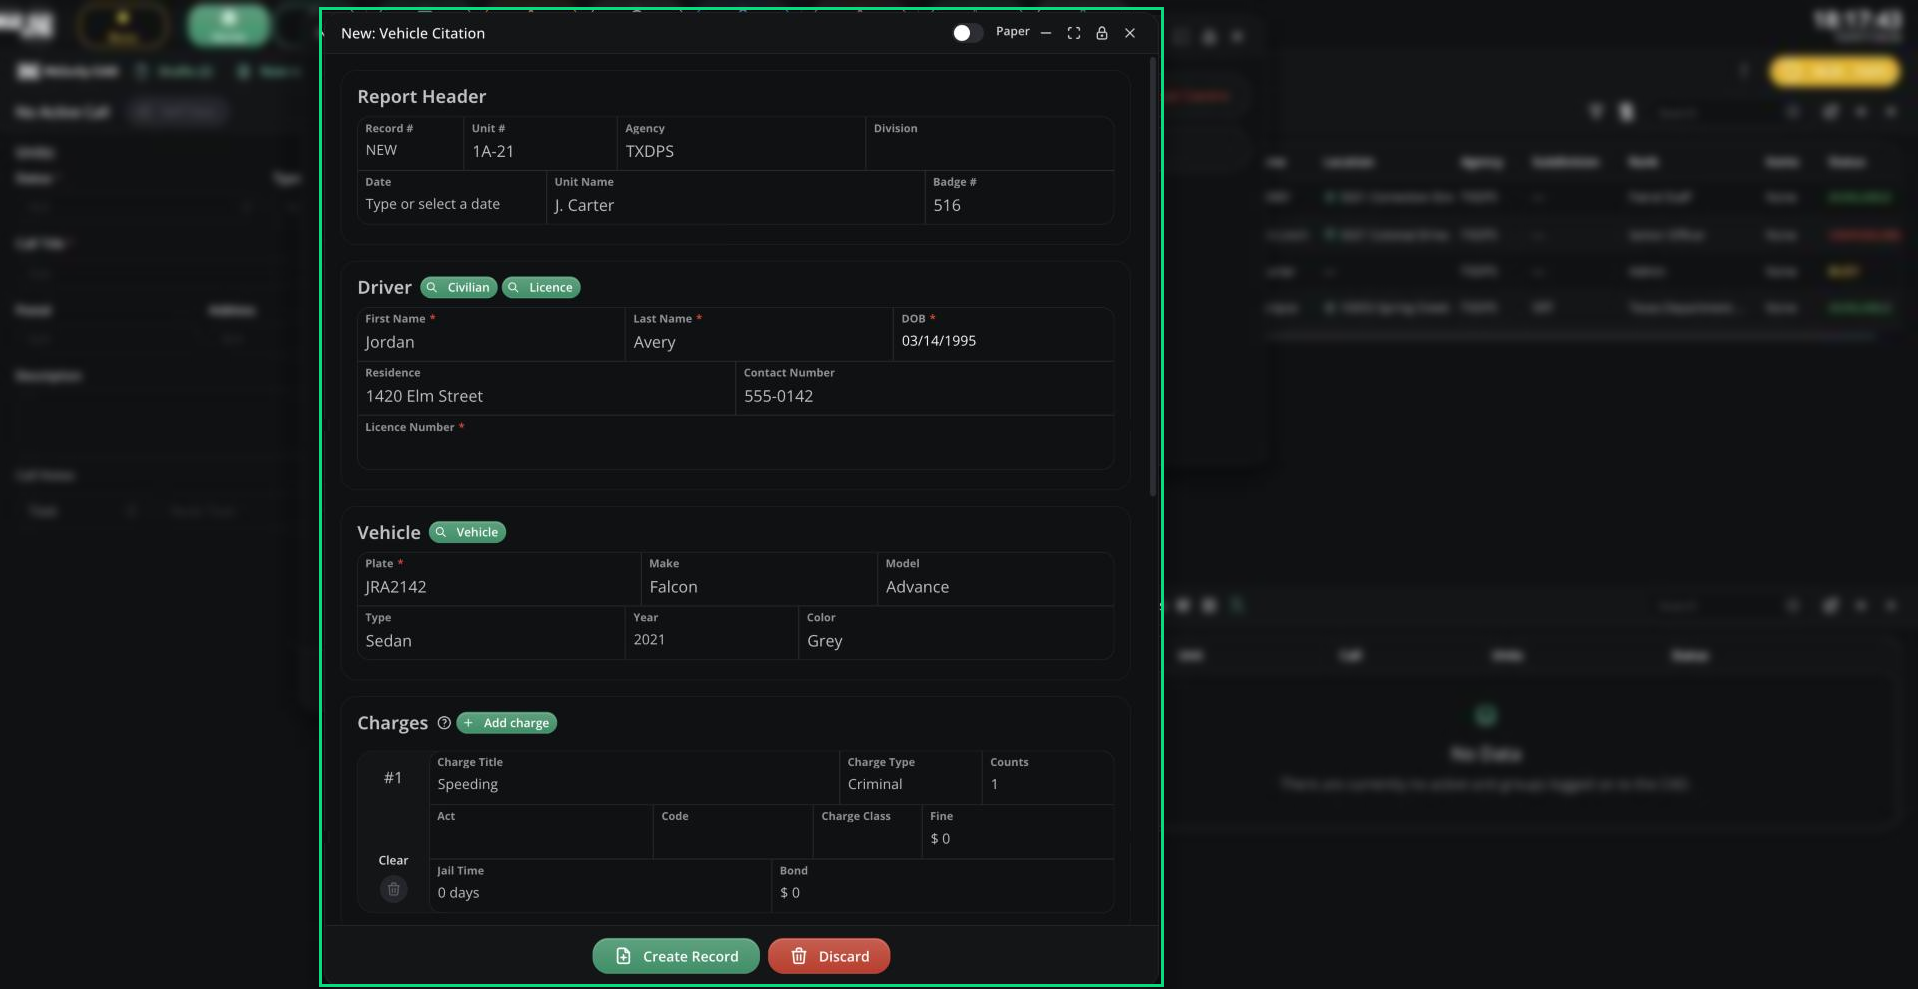Viewport: 1918px width, 989px height.
Task: Lock the Vehicle Citation window
Action: [1102, 33]
